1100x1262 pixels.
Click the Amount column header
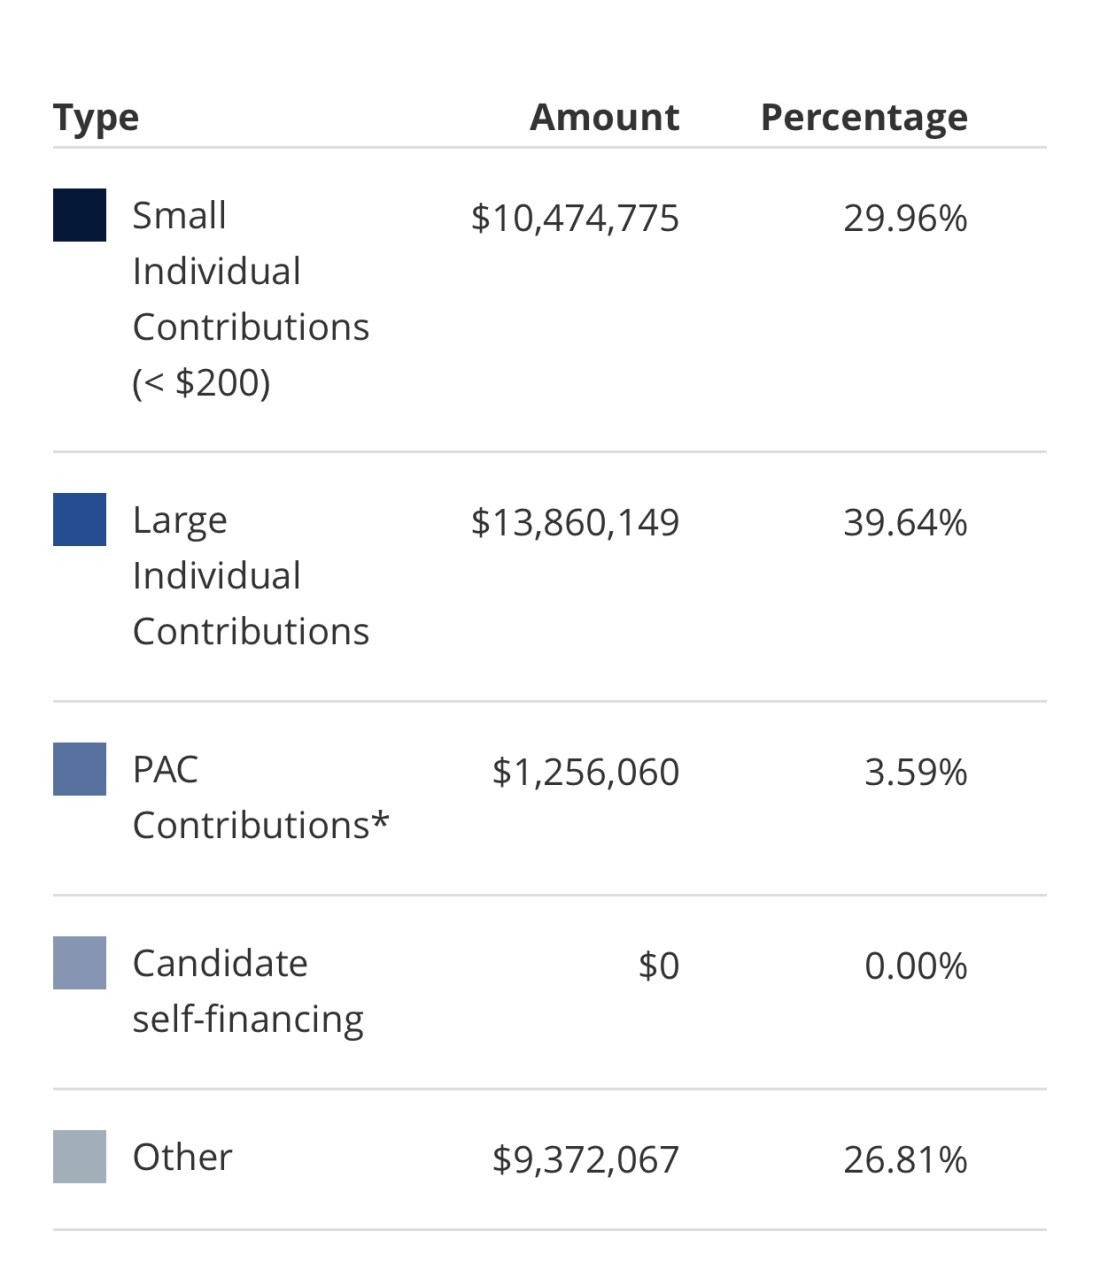tap(604, 118)
